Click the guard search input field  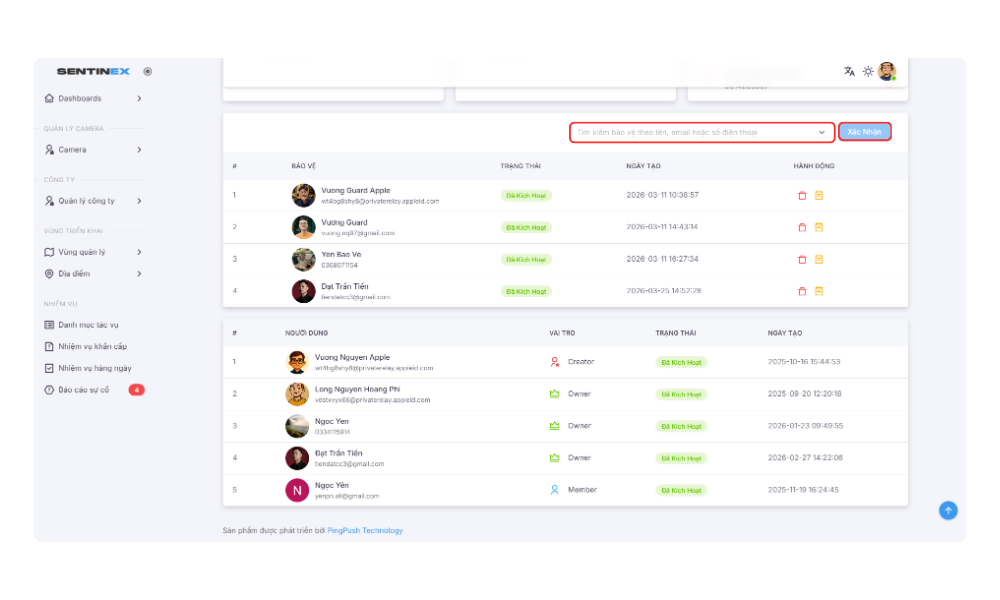pyautogui.click(x=690, y=132)
